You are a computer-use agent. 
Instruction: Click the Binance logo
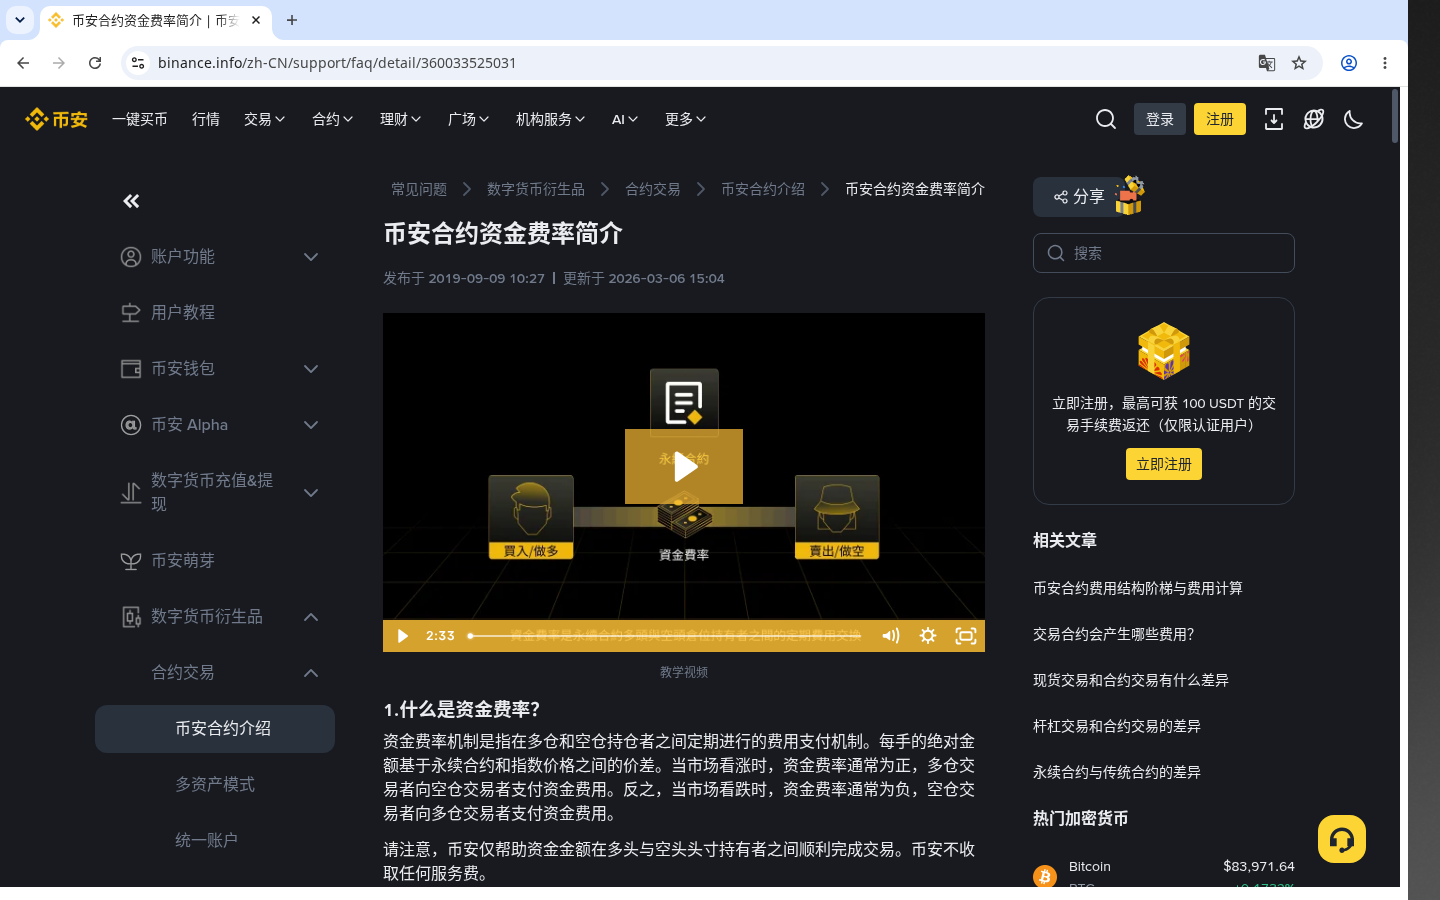pos(57,119)
